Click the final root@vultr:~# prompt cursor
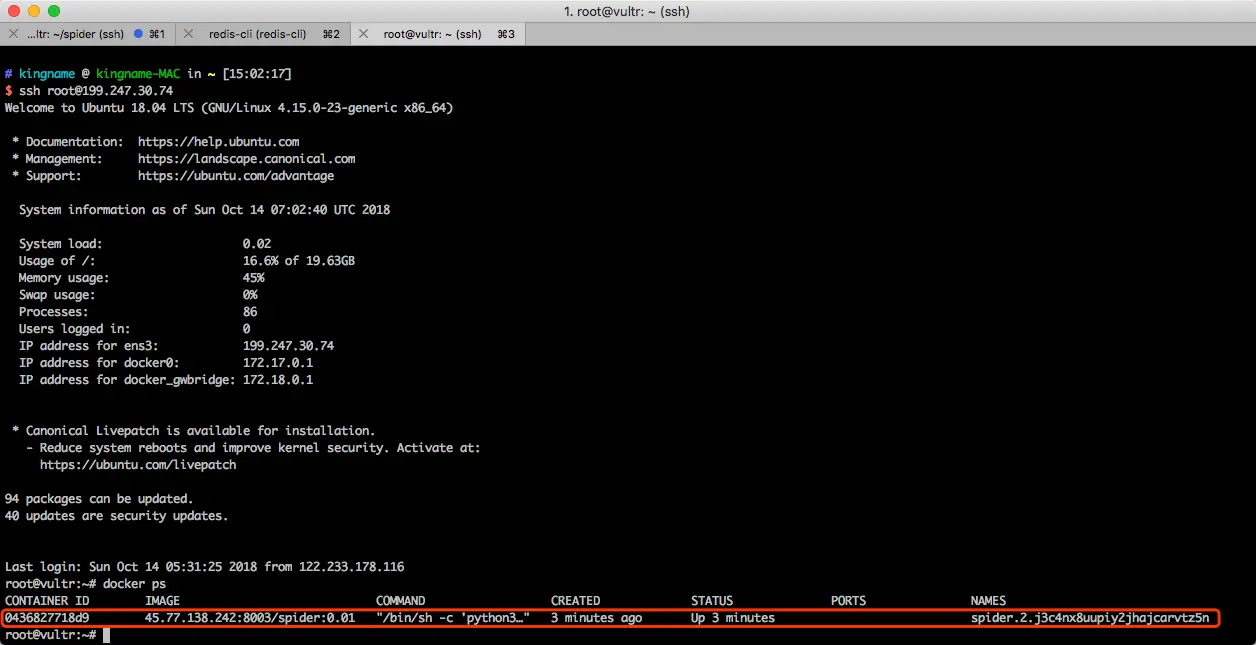 point(106,635)
